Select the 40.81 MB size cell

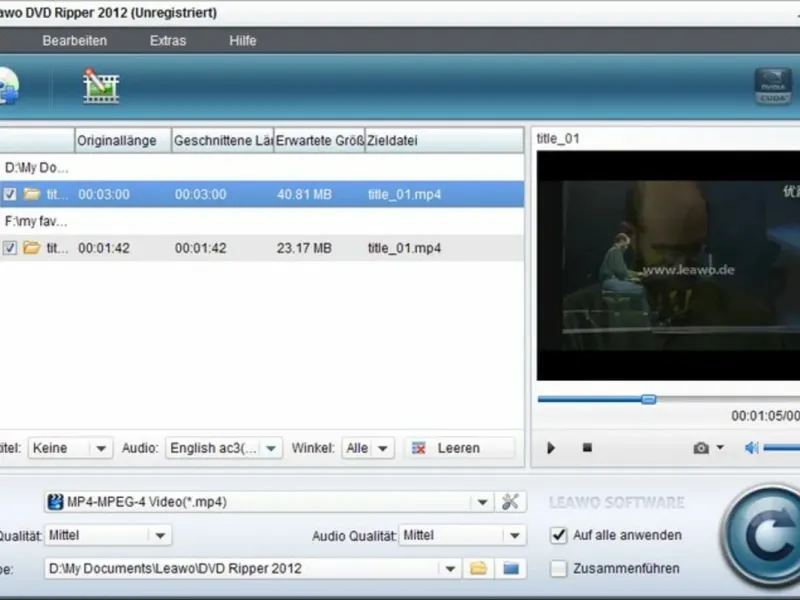point(304,194)
